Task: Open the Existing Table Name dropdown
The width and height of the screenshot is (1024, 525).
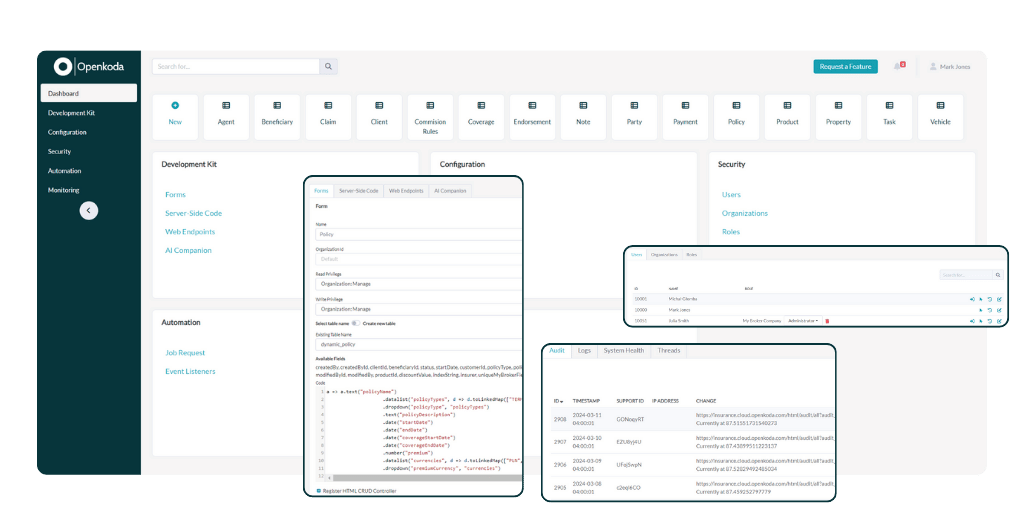Action: (x=418, y=344)
